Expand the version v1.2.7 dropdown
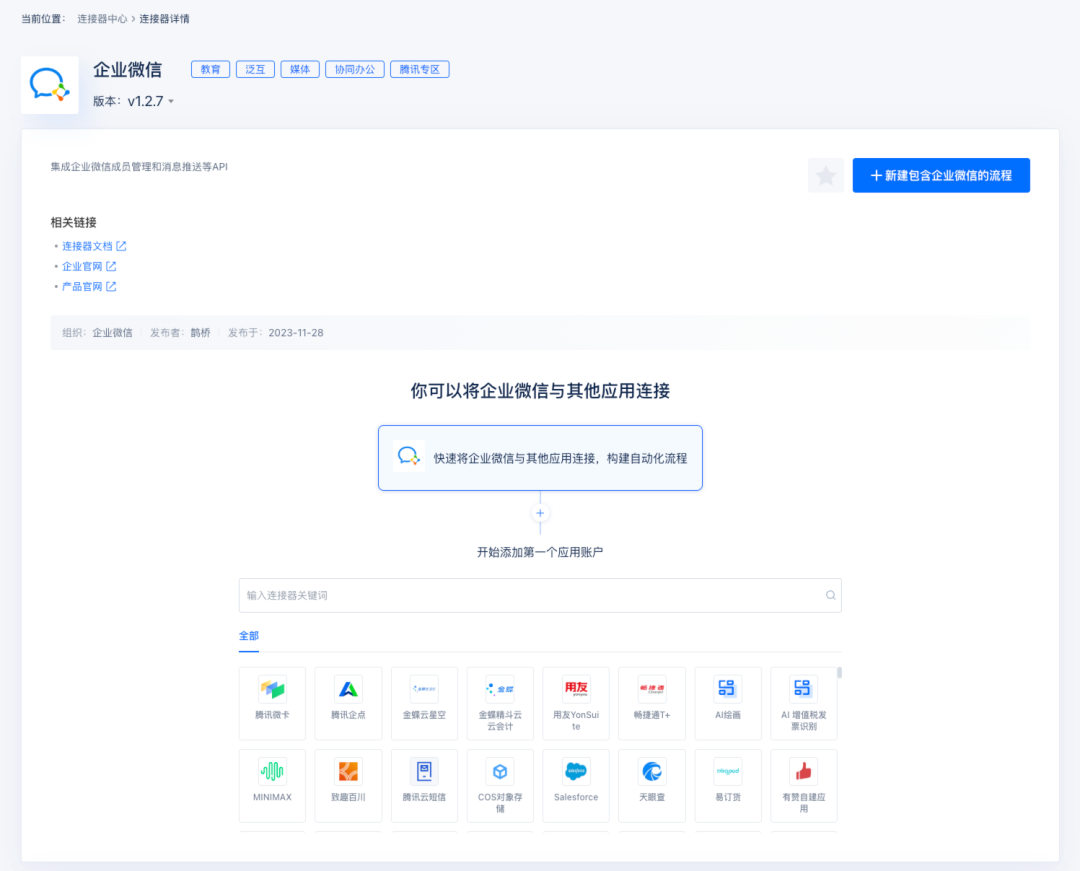Image resolution: width=1080 pixels, height=871 pixels. click(x=149, y=101)
